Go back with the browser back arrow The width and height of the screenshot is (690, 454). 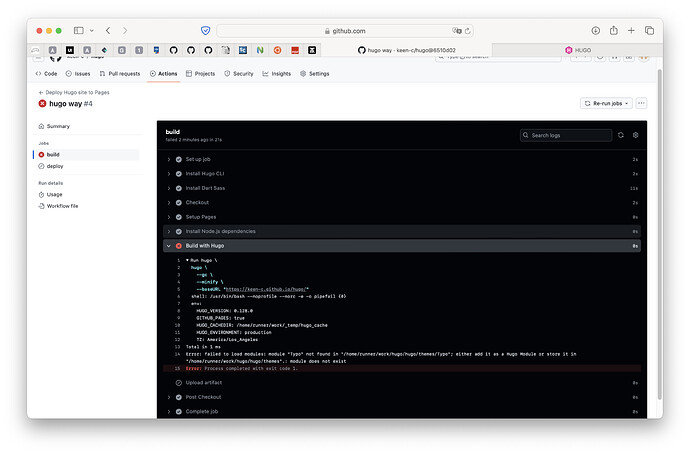[x=108, y=30]
